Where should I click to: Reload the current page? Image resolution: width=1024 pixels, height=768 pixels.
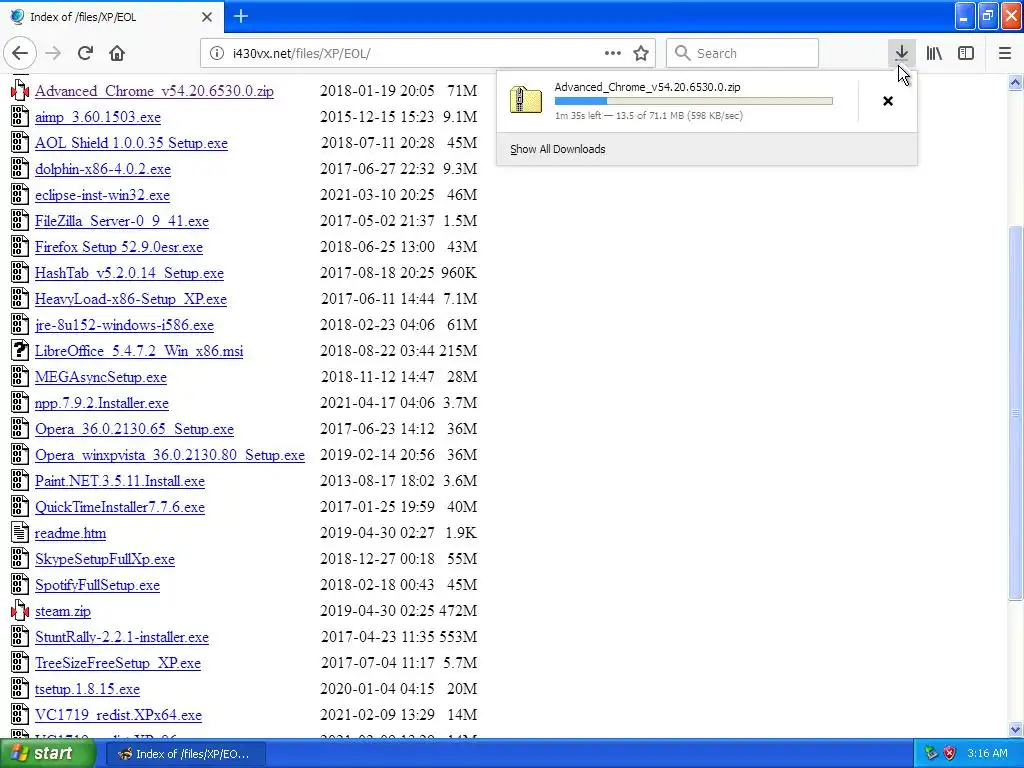click(x=85, y=53)
